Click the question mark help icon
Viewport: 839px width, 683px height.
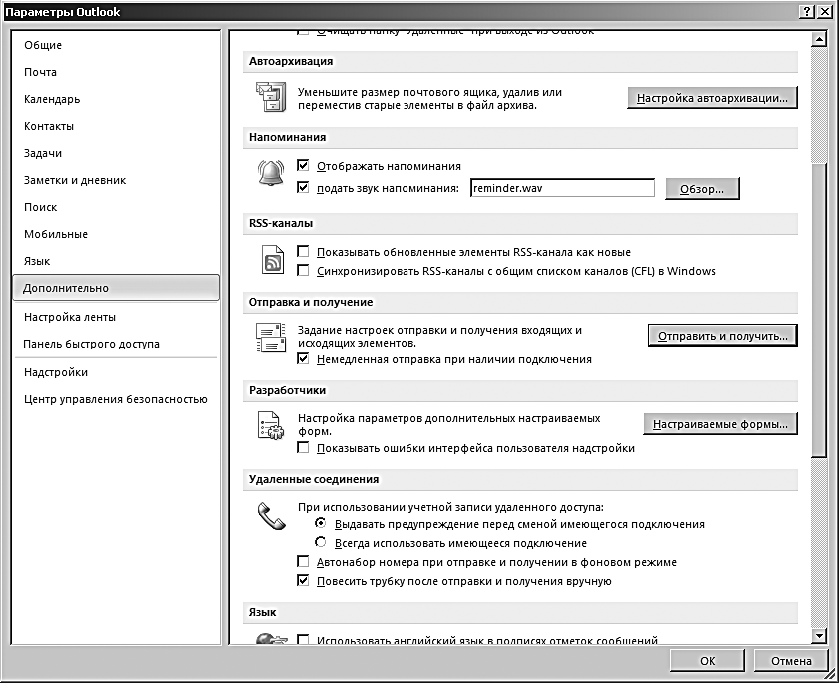coord(806,10)
